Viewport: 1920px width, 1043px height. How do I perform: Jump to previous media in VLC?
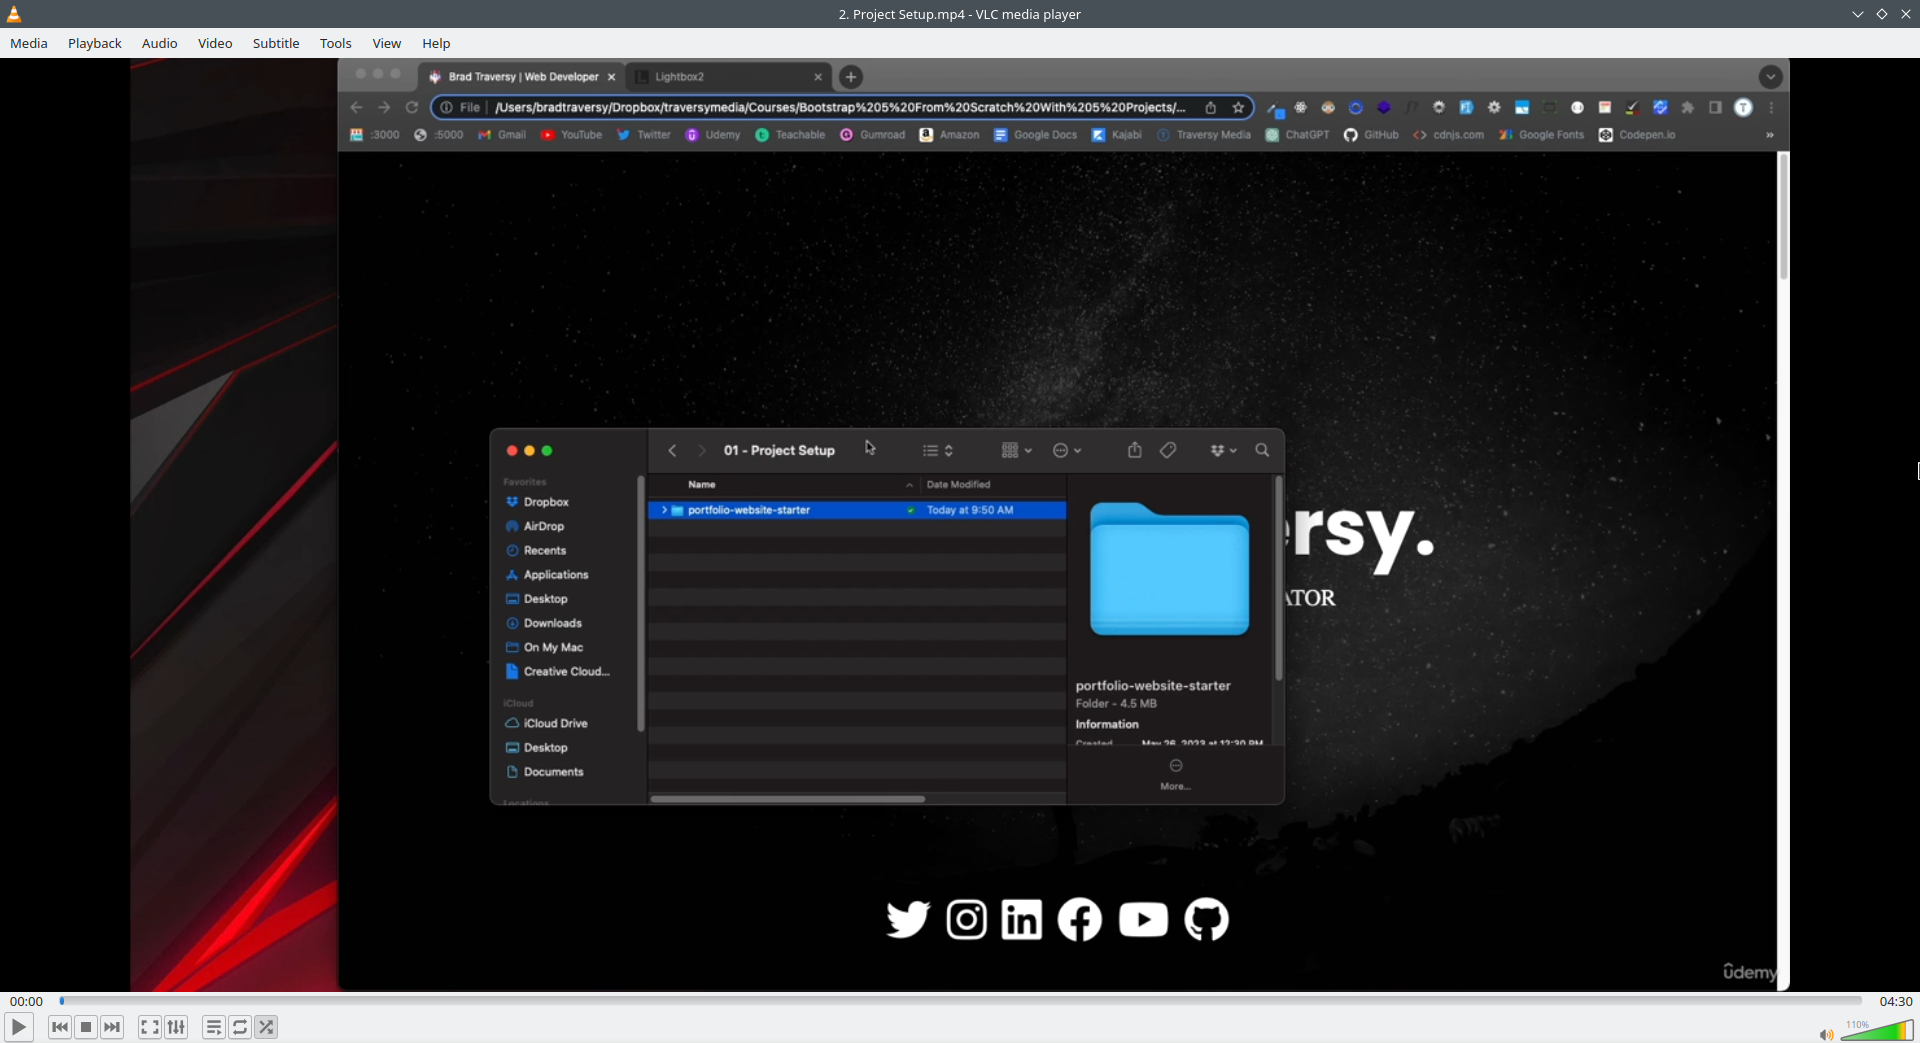point(60,1027)
